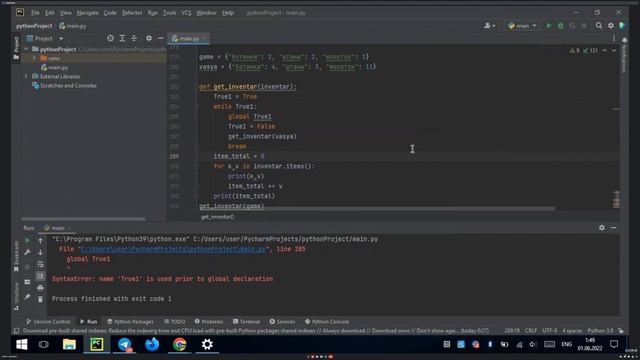Toggle soft-wrap in the Run console
Screen dimensions: 640x360
pos(40,264)
